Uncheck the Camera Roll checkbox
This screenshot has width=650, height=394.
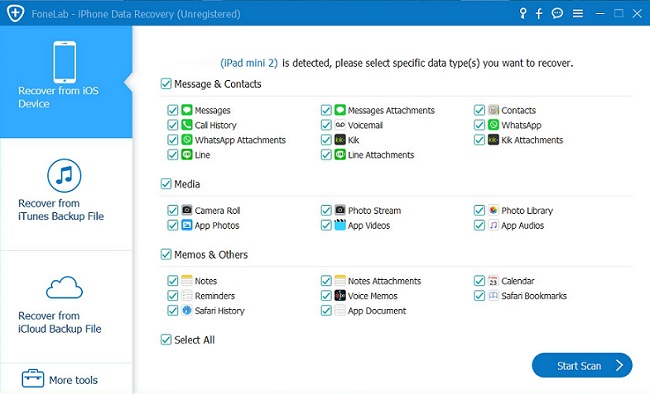pos(173,210)
